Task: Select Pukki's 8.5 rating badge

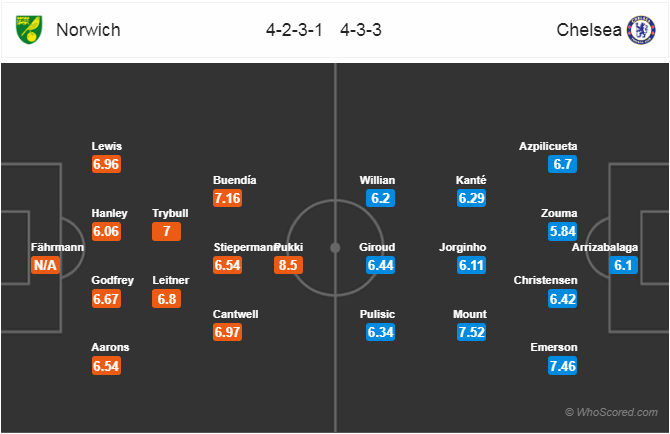Action: point(288,265)
